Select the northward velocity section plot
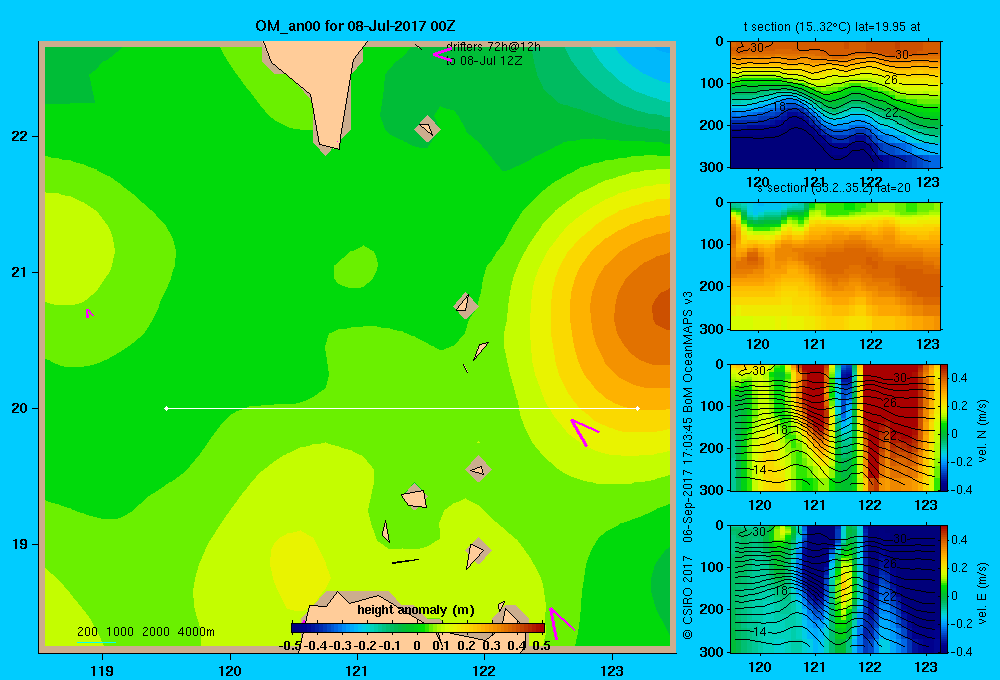This screenshot has width=1000, height=680. point(835,427)
